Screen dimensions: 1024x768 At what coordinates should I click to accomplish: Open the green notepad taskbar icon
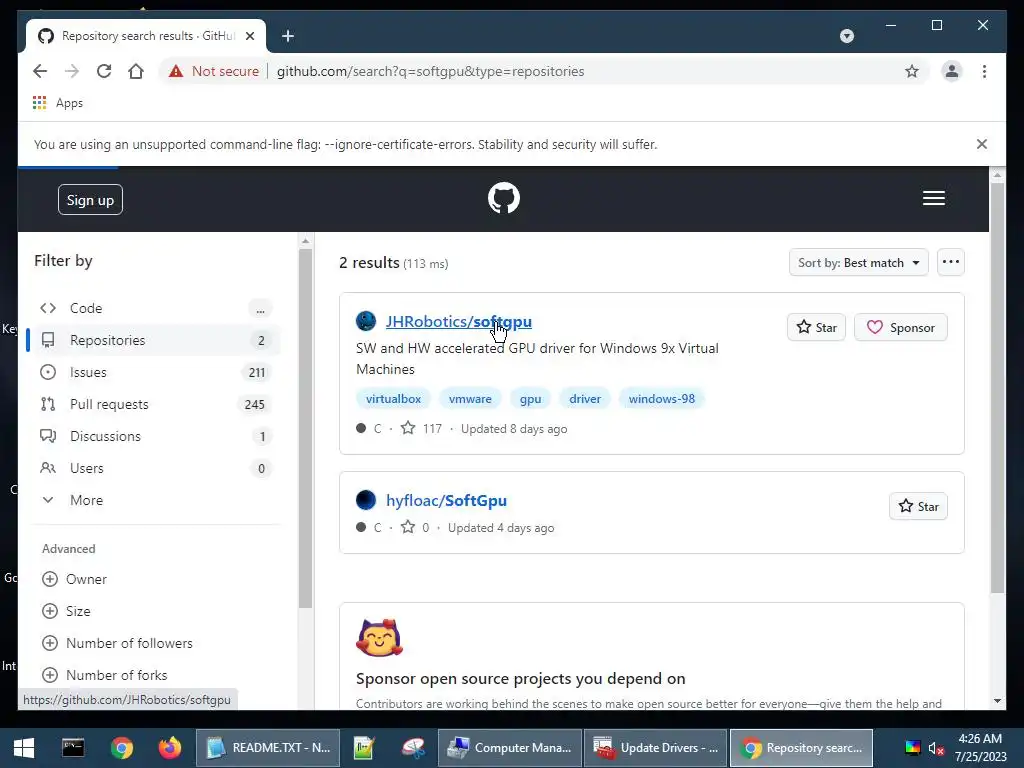click(x=363, y=748)
